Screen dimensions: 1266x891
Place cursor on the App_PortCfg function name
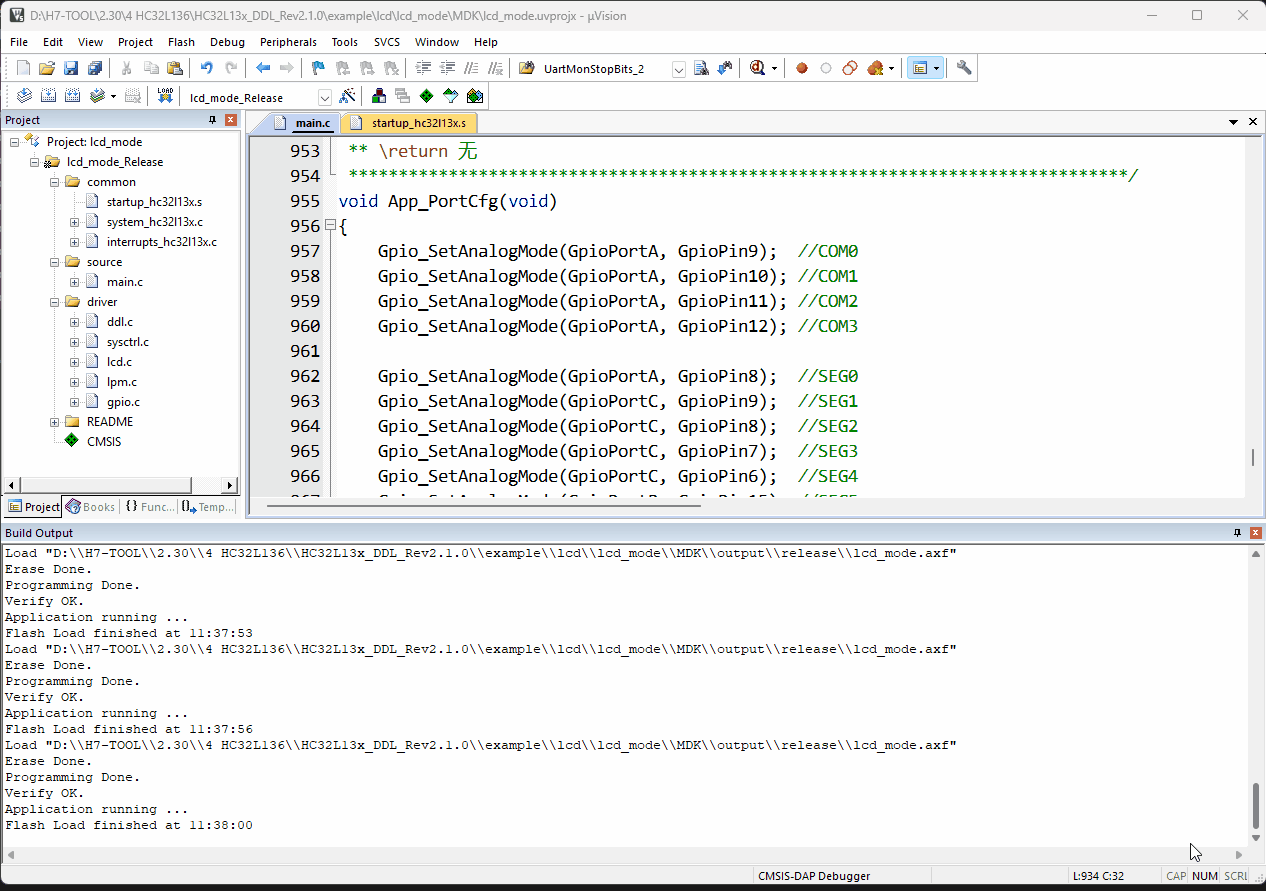(x=442, y=201)
